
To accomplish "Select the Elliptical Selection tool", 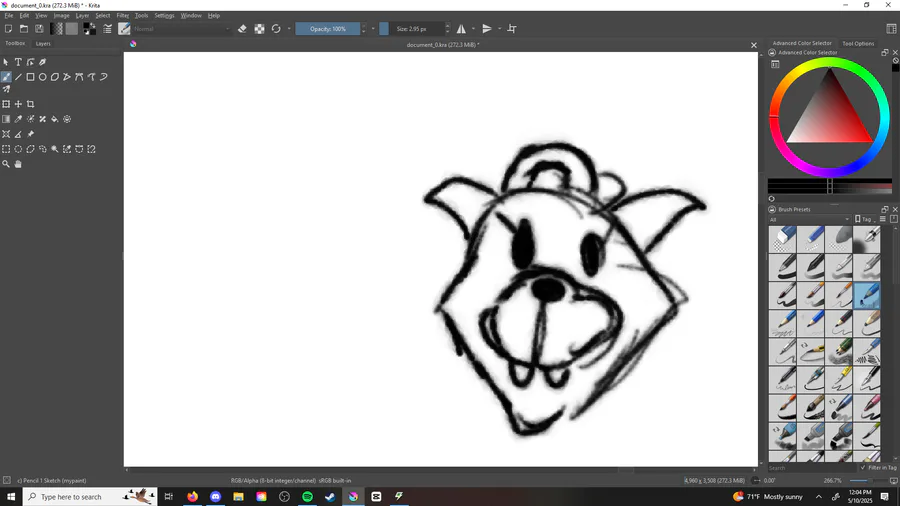I will tap(18, 149).
